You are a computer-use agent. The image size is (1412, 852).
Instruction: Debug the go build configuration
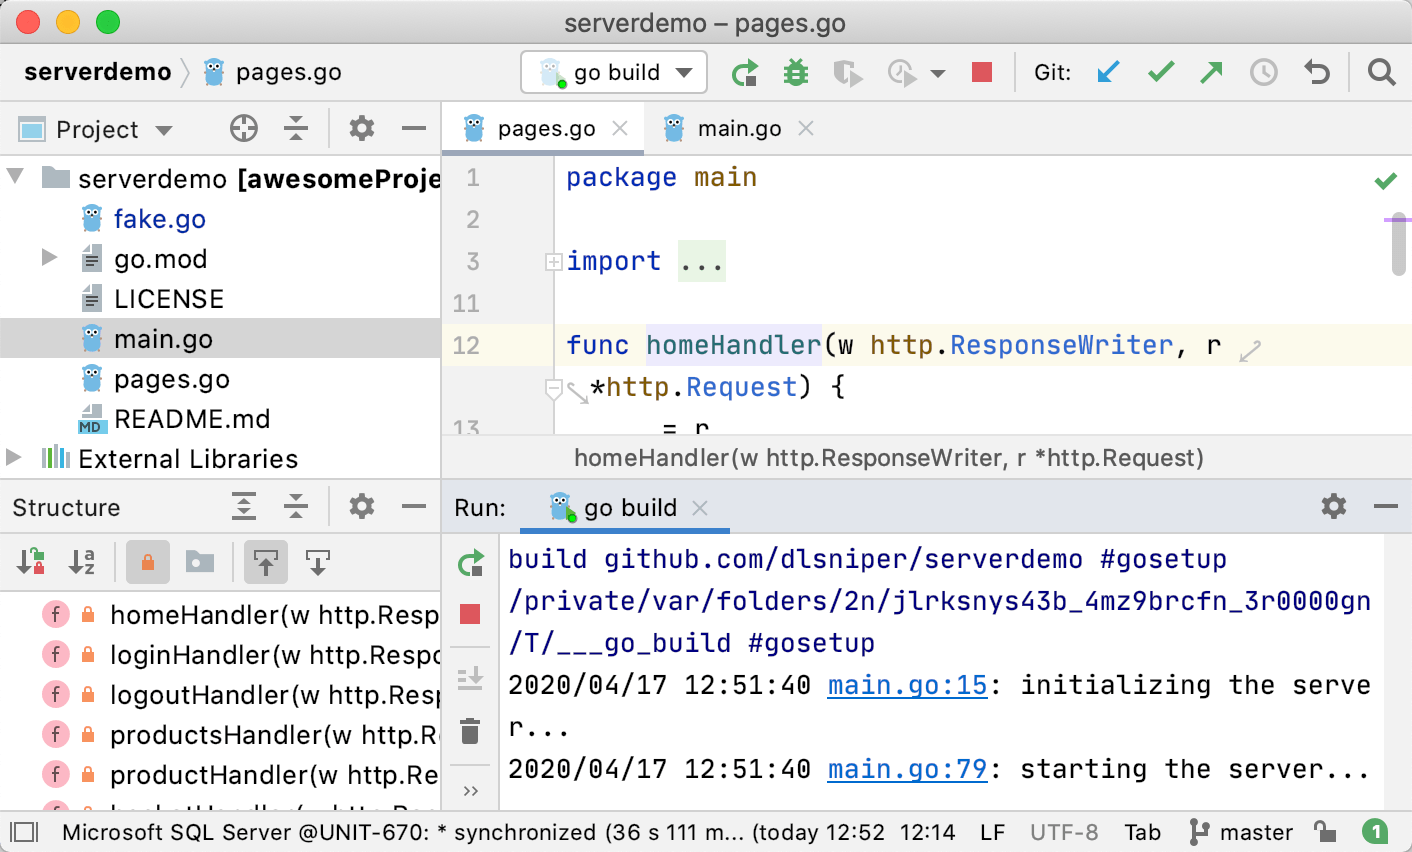[795, 72]
